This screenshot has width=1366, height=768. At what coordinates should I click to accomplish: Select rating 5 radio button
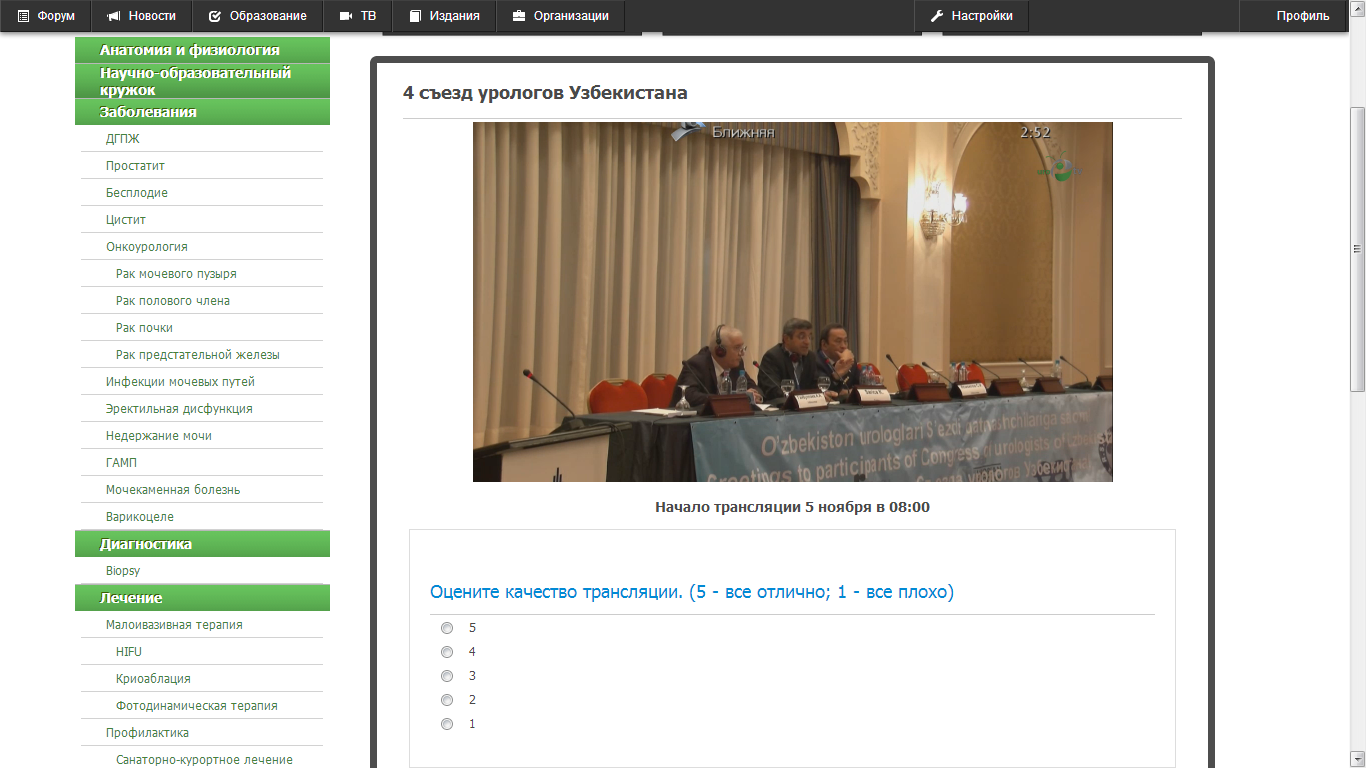pos(447,628)
